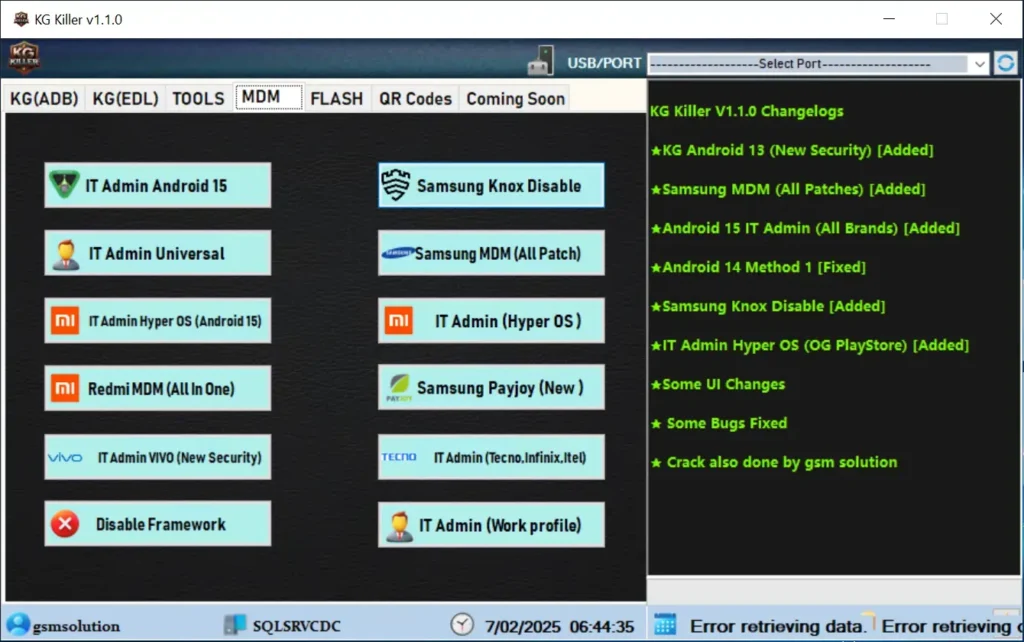This screenshot has width=1024, height=642.
Task: Click 'KG Android 13 (New Security) [Added]' line
Action: (792, 150)
